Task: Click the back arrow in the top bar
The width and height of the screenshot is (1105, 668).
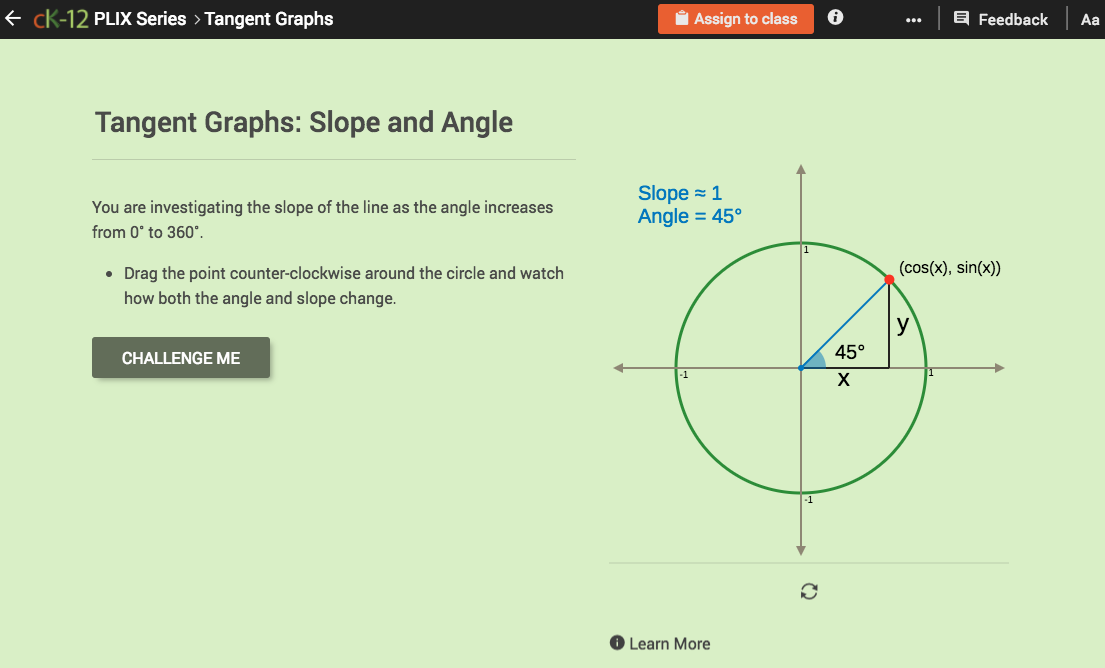Action: point(14,18)
